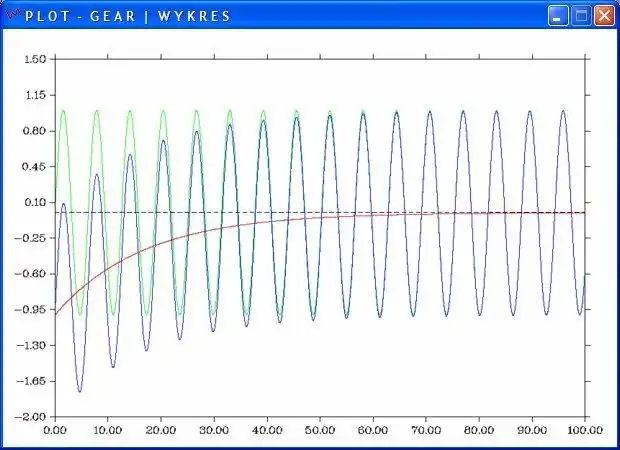The image size is (620, 450).
Task: Click the 50.00 label on horizontal axis
Action: [320, 430]
